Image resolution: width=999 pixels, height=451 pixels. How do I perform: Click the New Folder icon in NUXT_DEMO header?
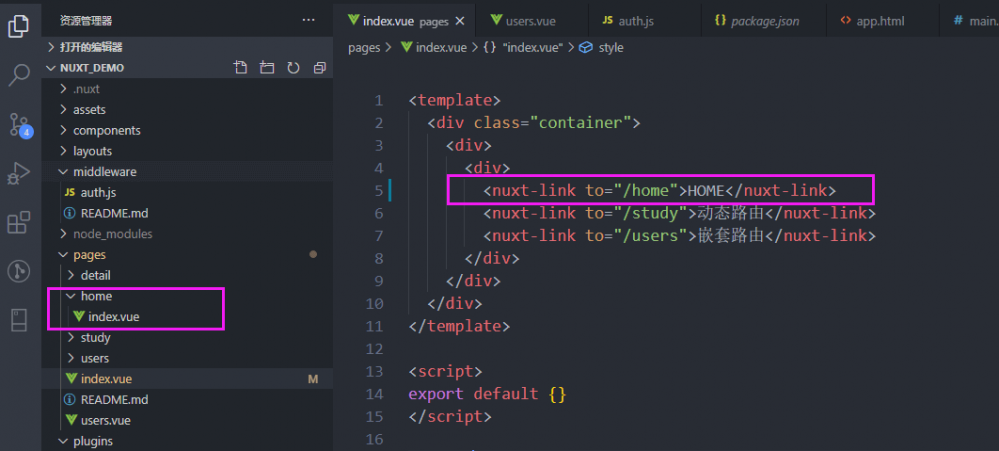click(266, 68)
